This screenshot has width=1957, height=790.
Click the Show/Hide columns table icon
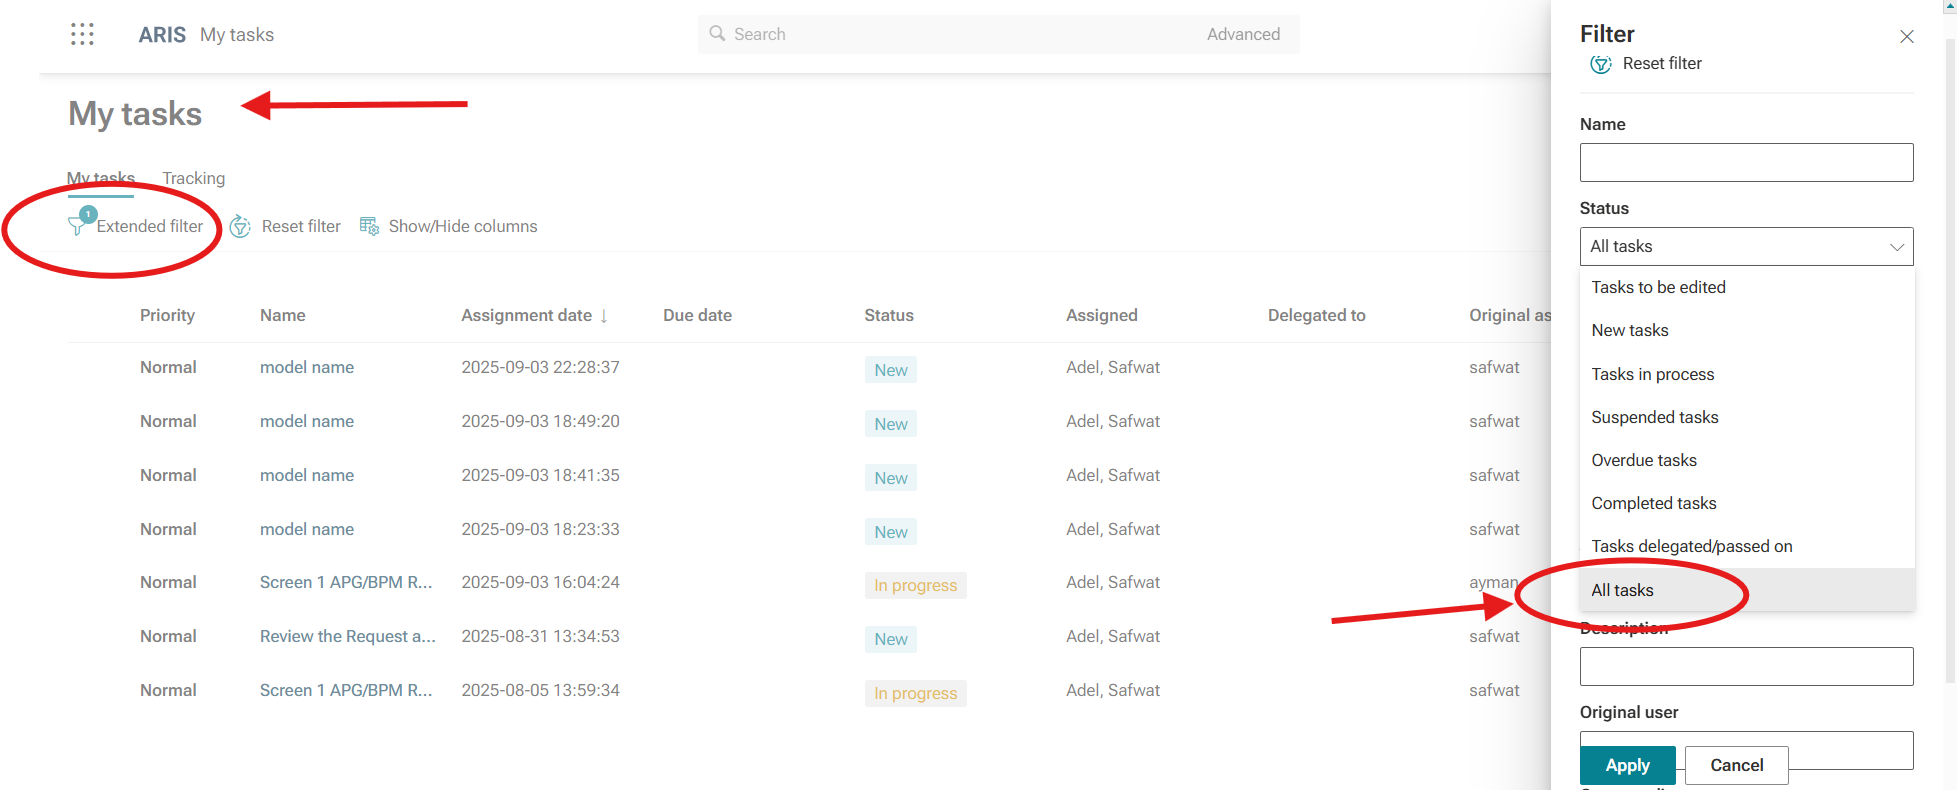click(369, 227)
